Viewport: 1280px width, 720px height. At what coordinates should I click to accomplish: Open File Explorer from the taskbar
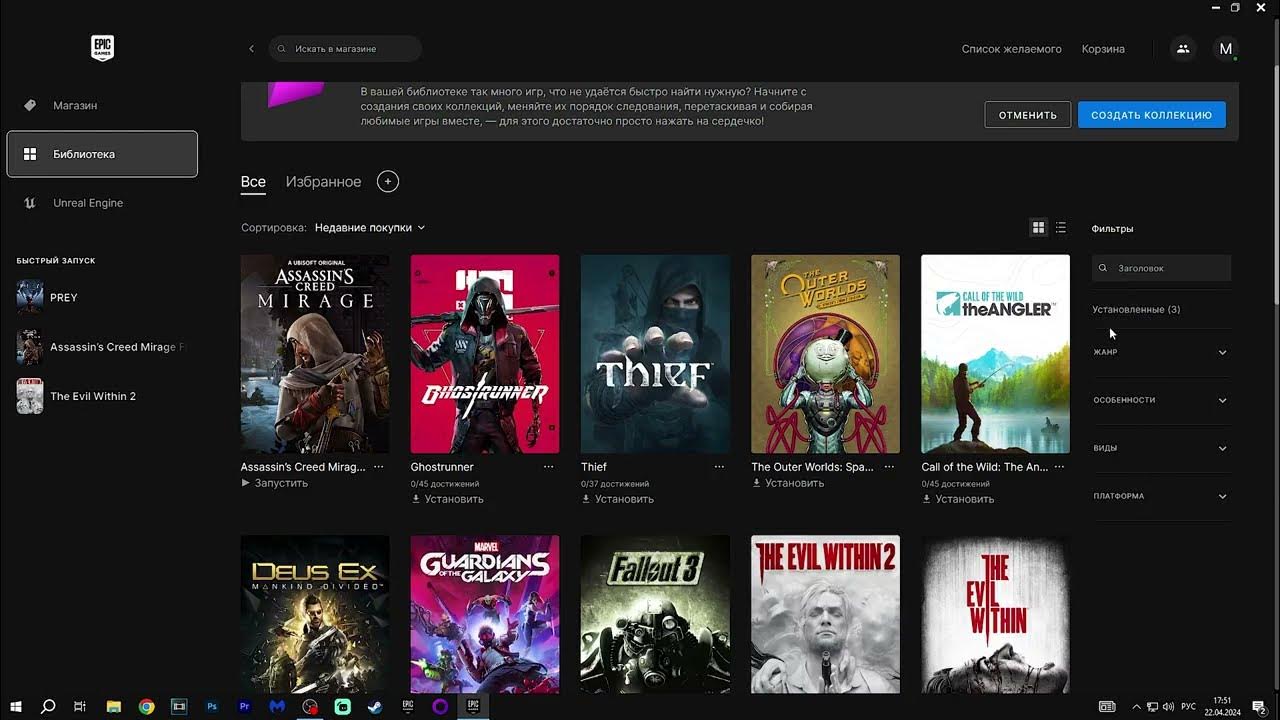tap(113, 706)
